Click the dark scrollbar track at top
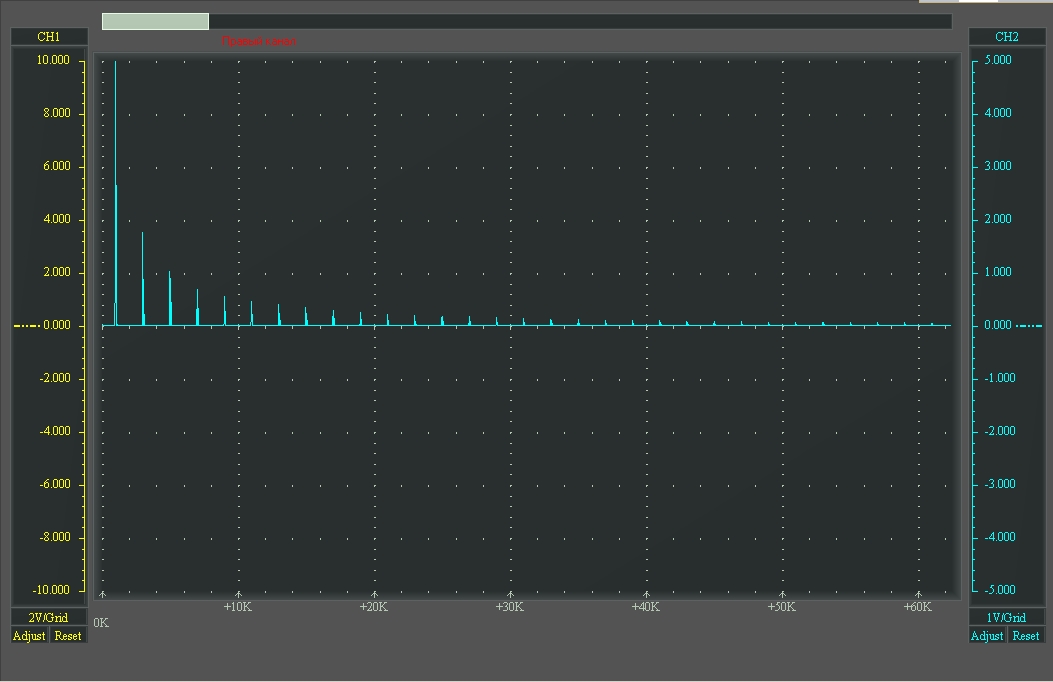Screen dimensions: 1053x682 [x=580, y=21]
